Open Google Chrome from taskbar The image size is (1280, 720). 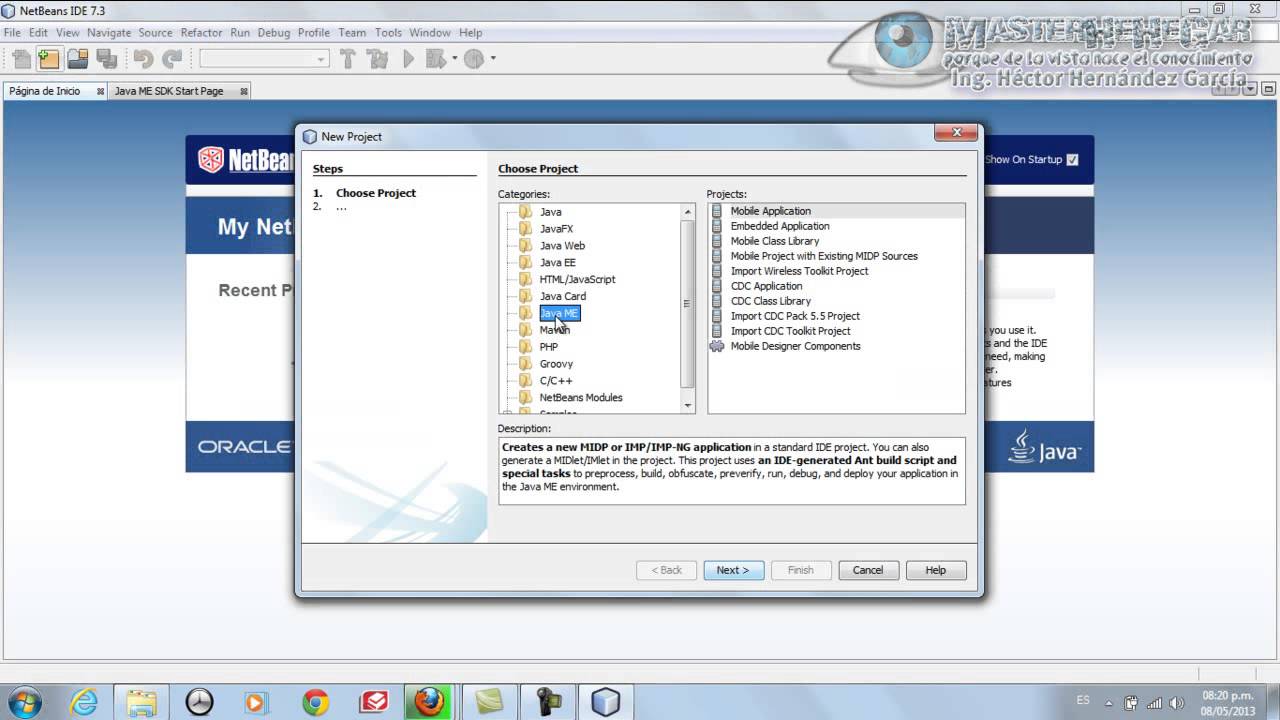pos(316,702)
